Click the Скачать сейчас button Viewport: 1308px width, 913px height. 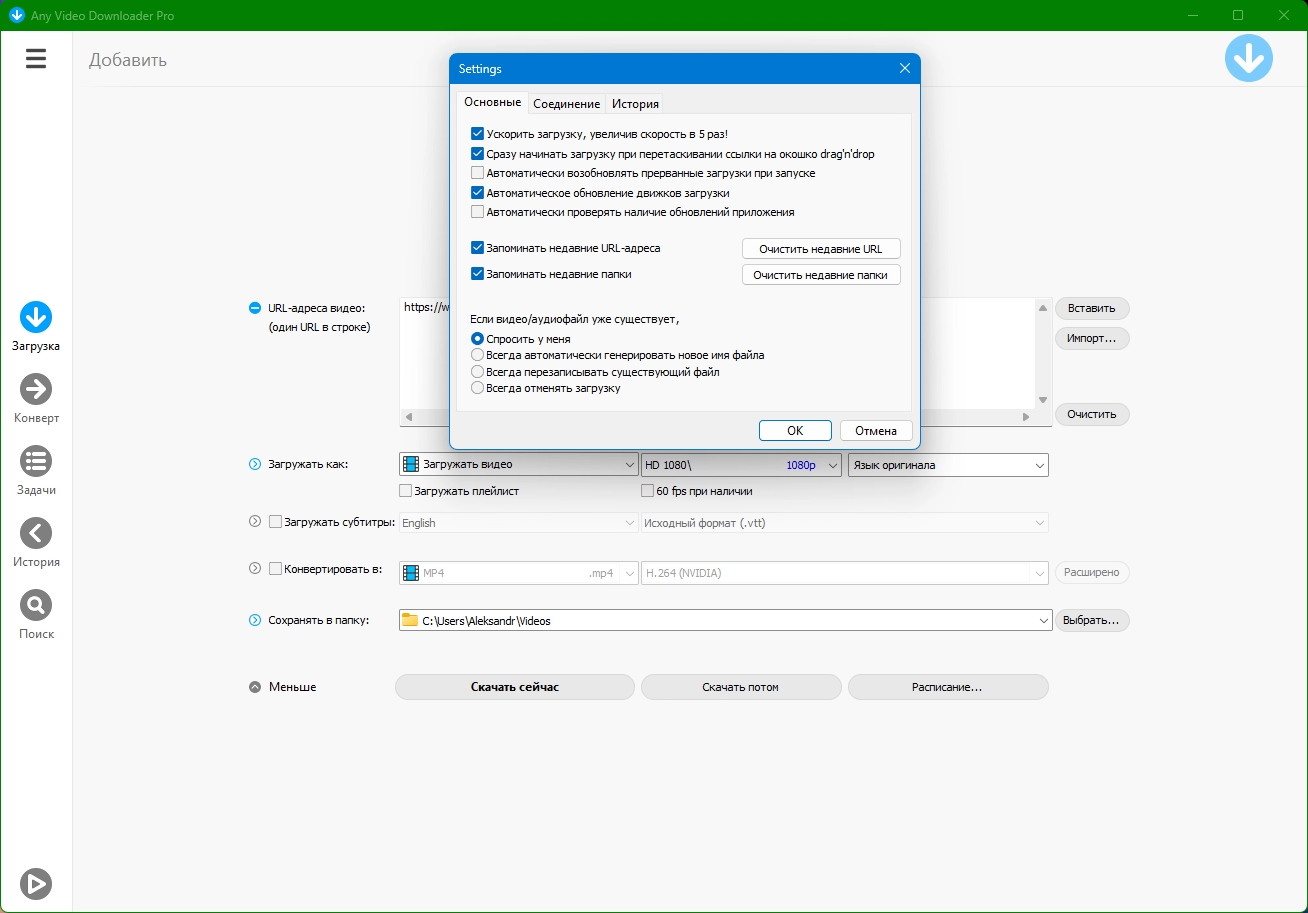pyautogui.click(x=515, y=687)
